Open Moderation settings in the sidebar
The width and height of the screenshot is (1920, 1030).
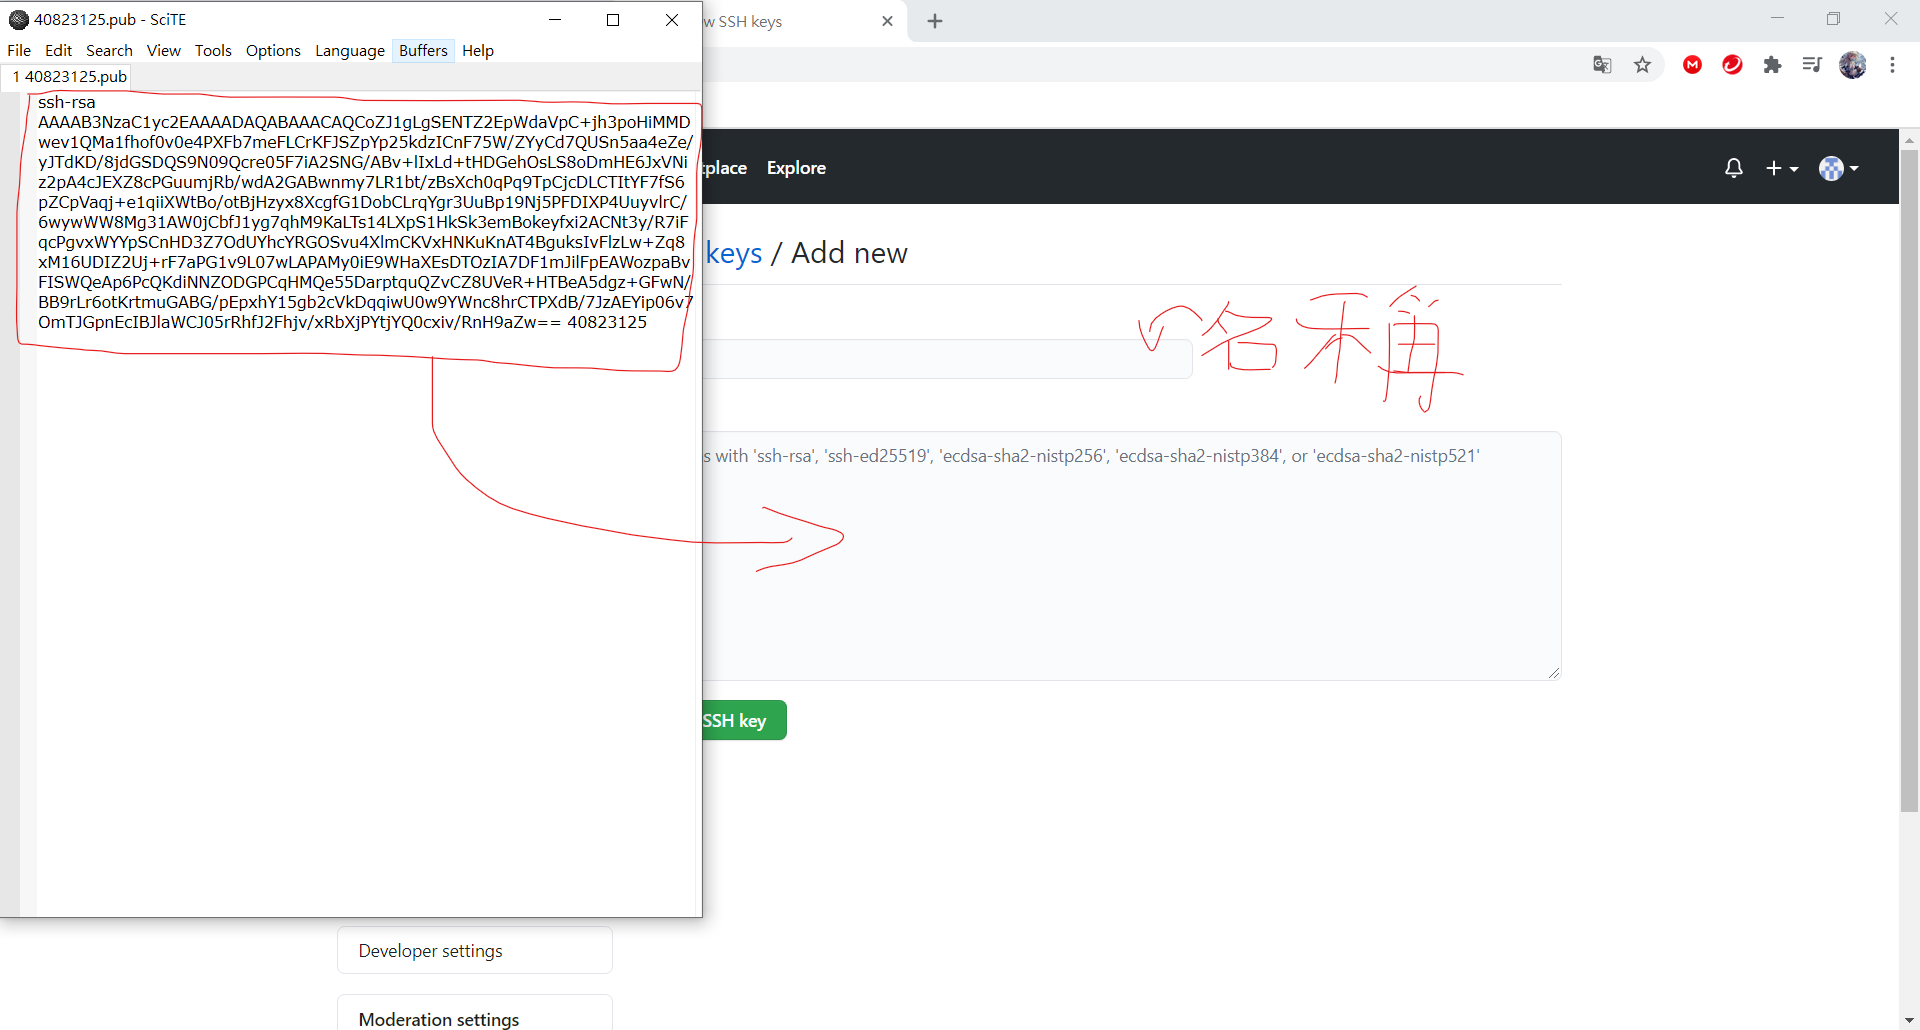[x=474, y=1014]
